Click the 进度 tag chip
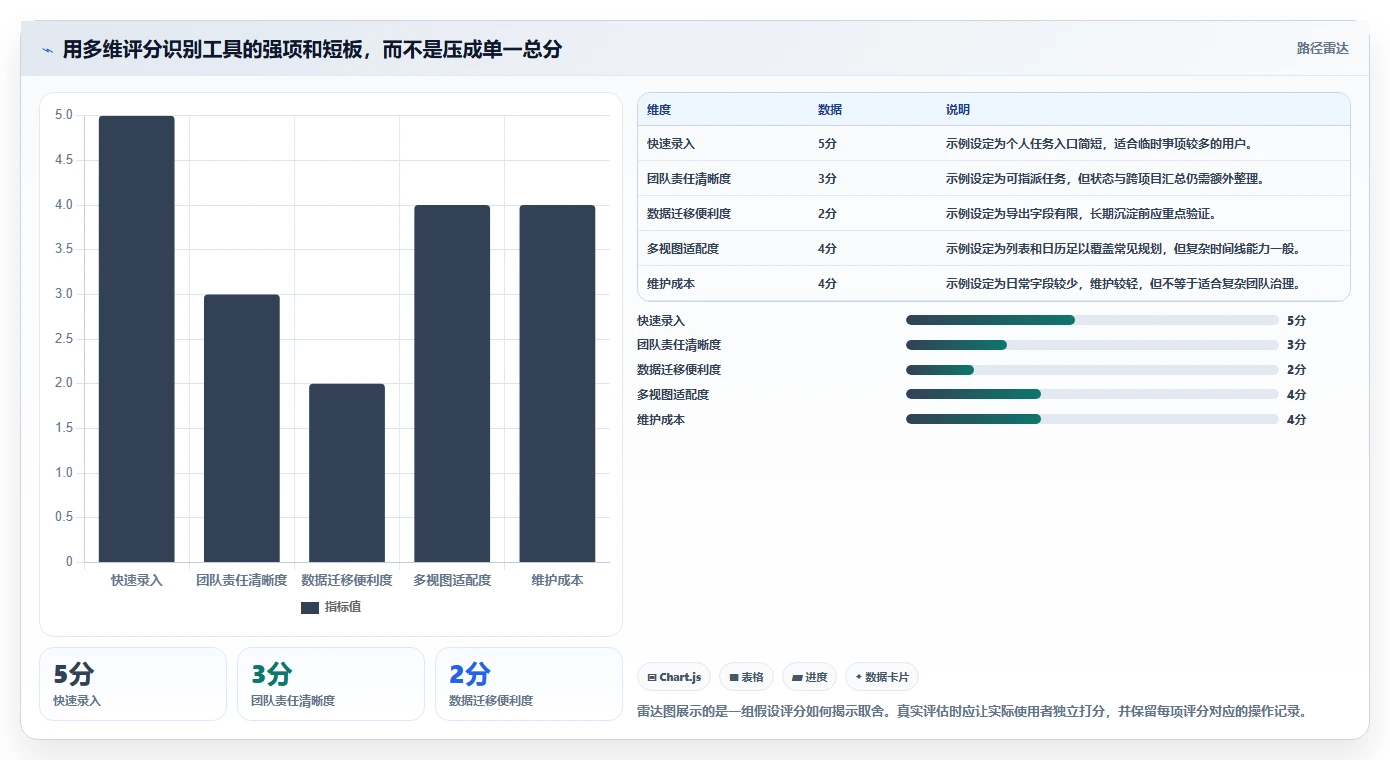 [x=809, y=677]
